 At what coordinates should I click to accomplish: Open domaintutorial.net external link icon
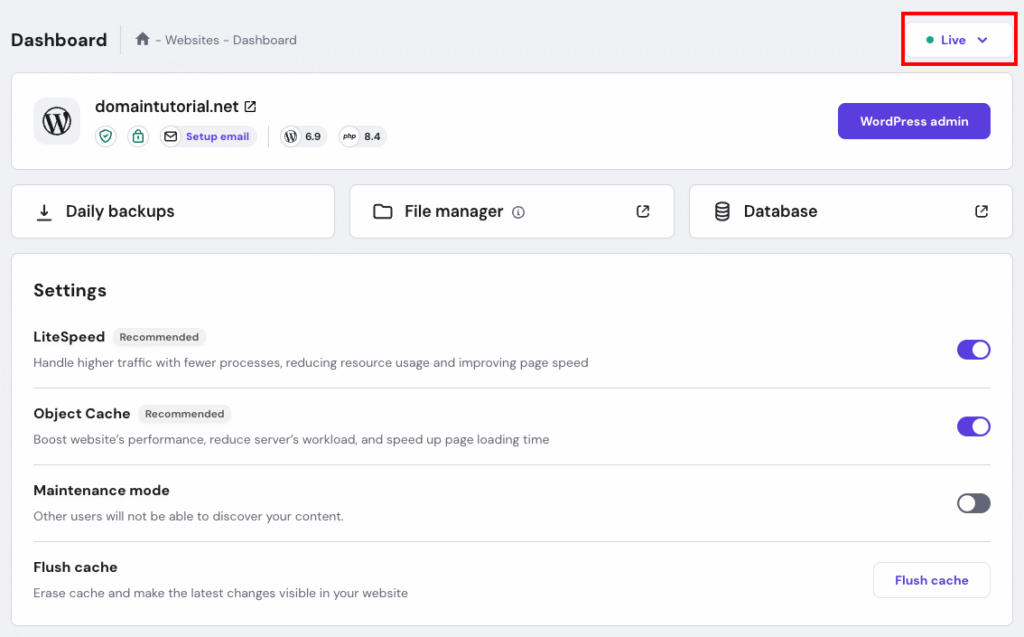(x=250, y=106)
